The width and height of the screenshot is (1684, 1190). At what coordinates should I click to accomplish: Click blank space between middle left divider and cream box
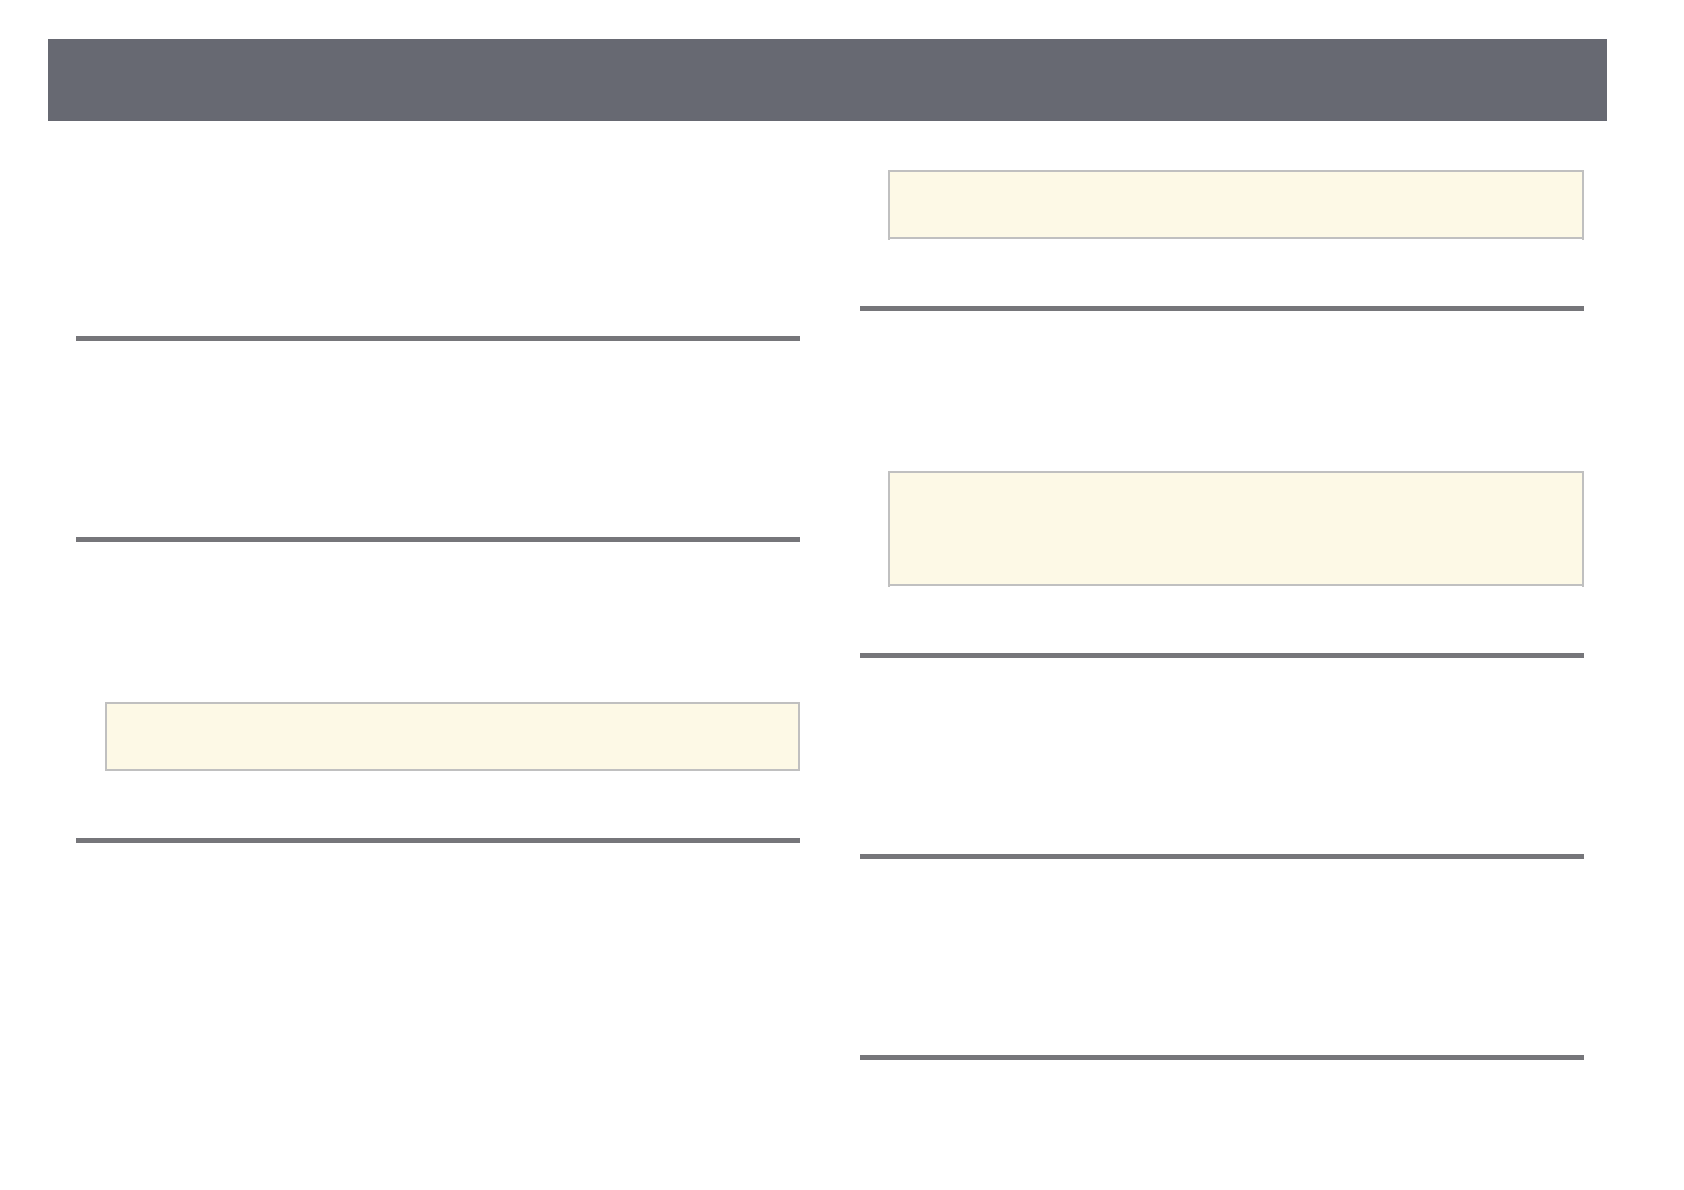point(437,620)
